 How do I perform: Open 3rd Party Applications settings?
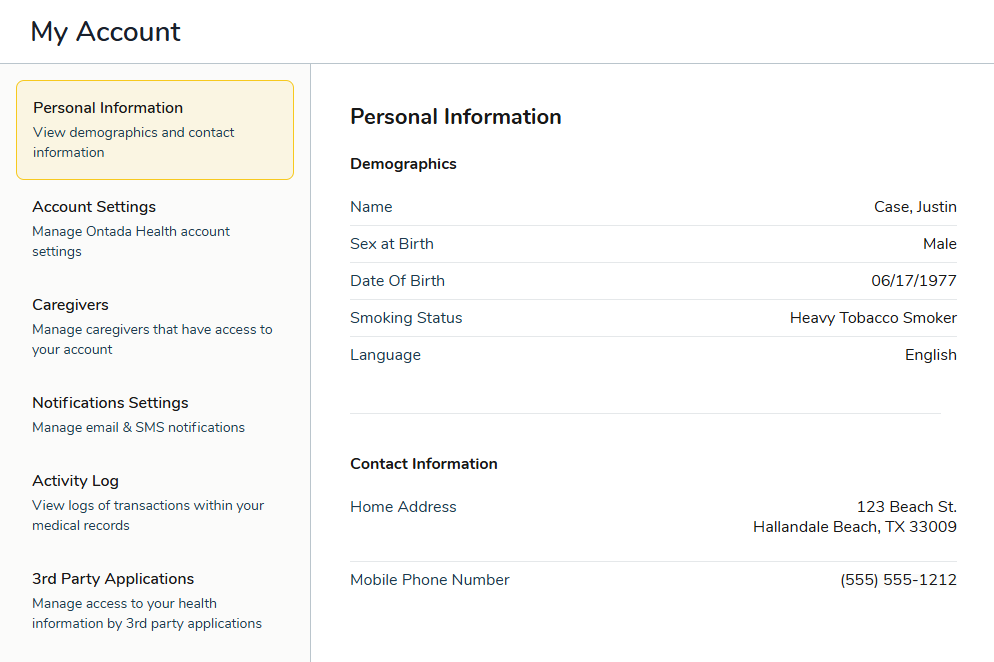[113, 578]
